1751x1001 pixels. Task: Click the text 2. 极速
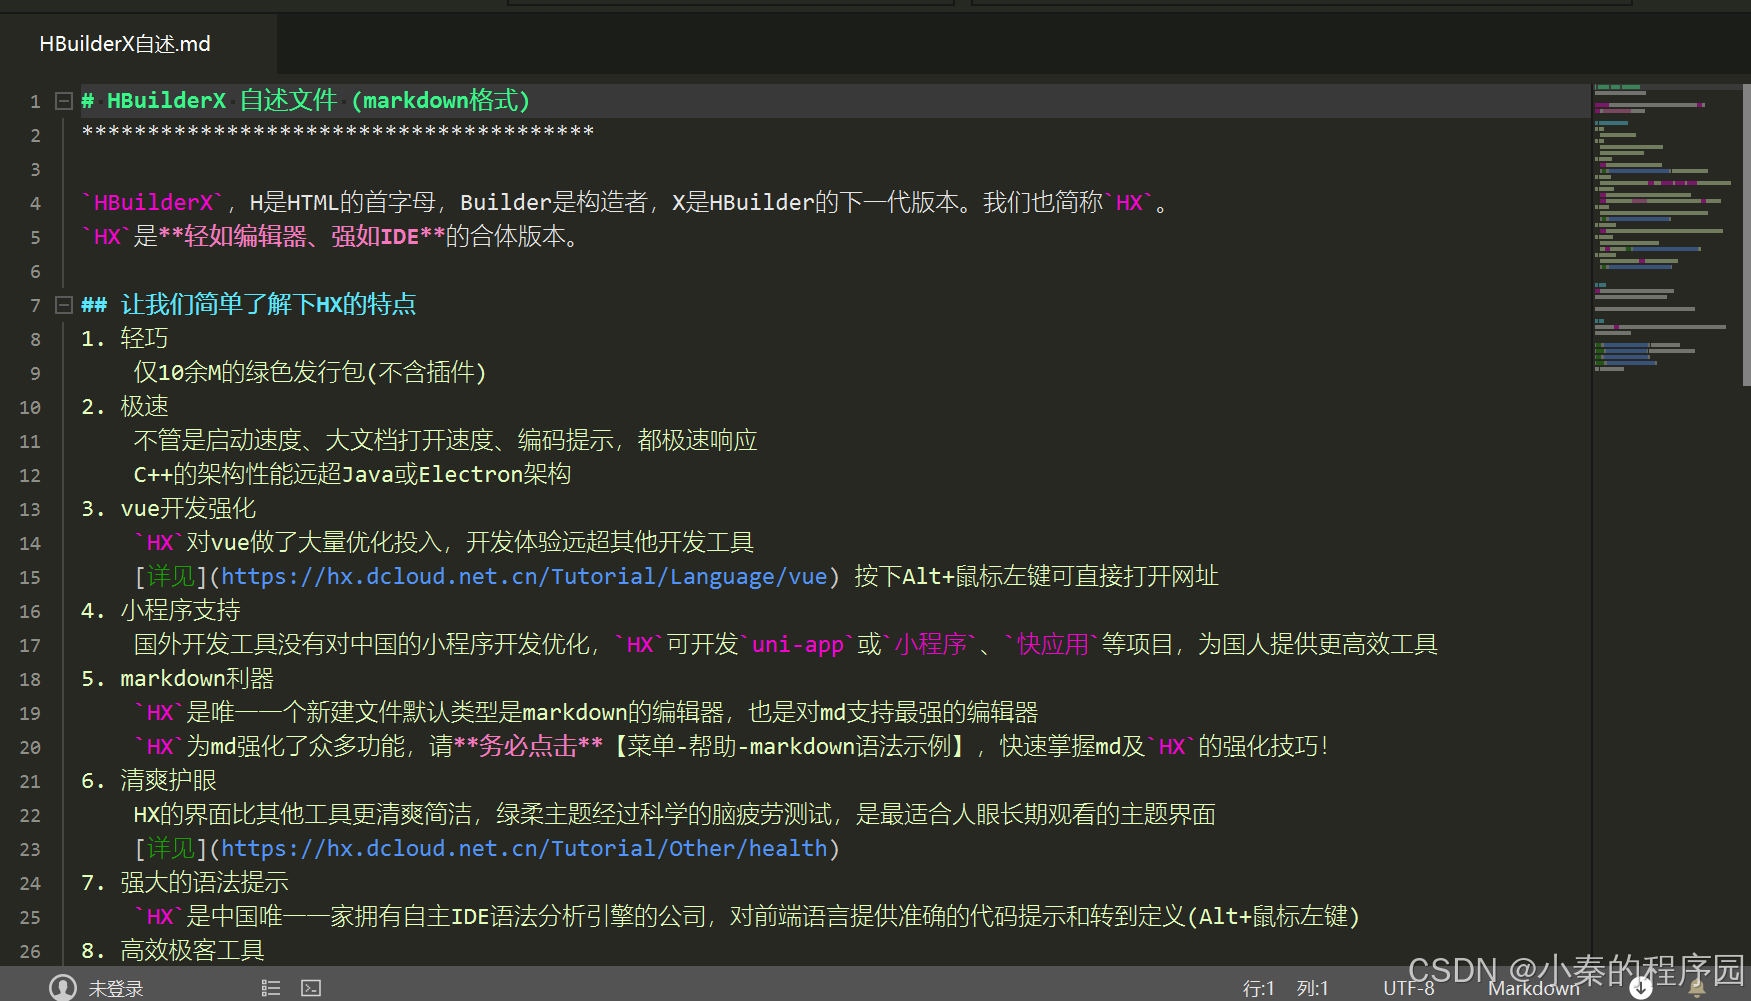coord(125,407)
